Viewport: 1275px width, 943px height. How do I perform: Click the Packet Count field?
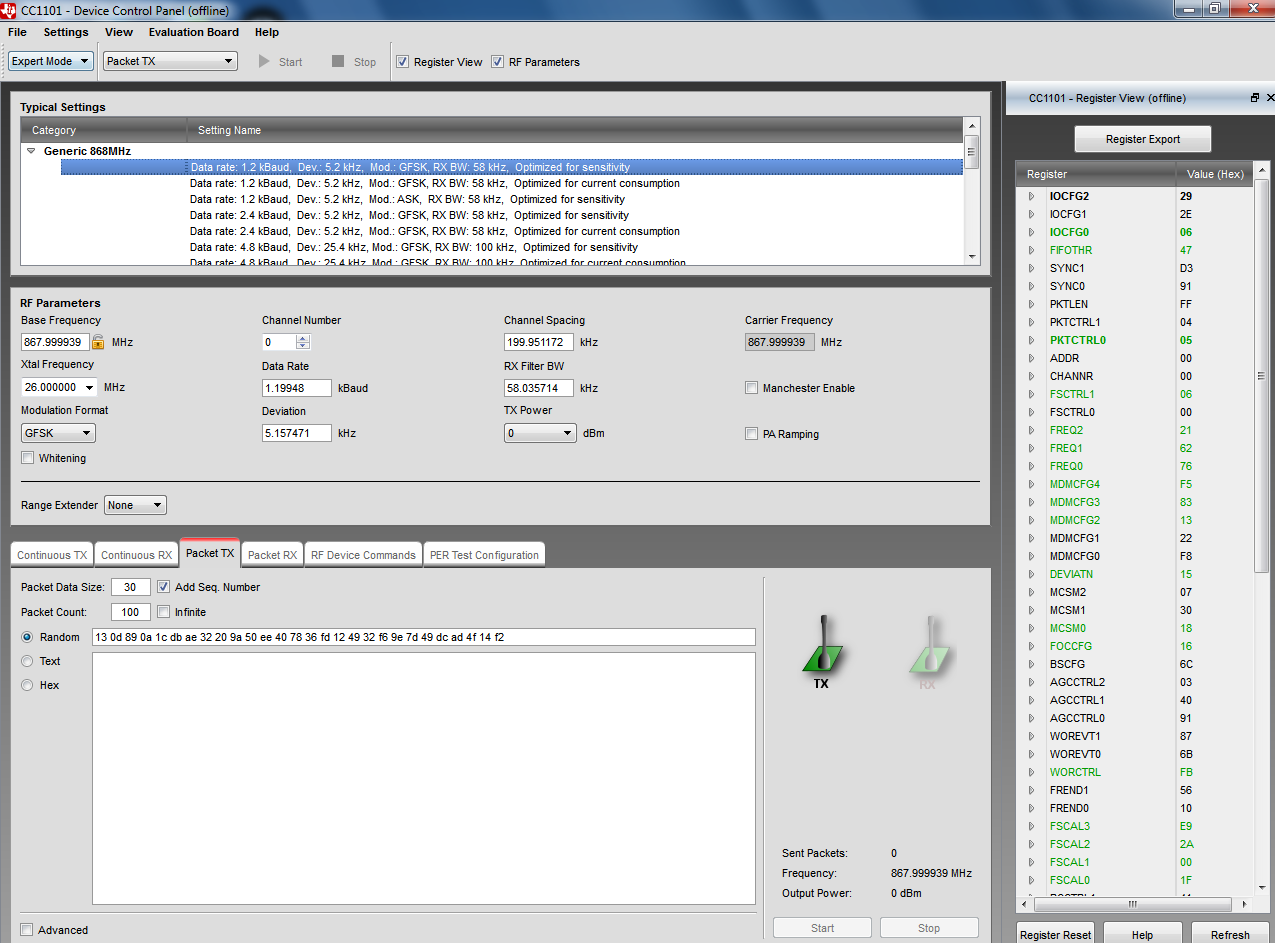[x=130, y=612]
